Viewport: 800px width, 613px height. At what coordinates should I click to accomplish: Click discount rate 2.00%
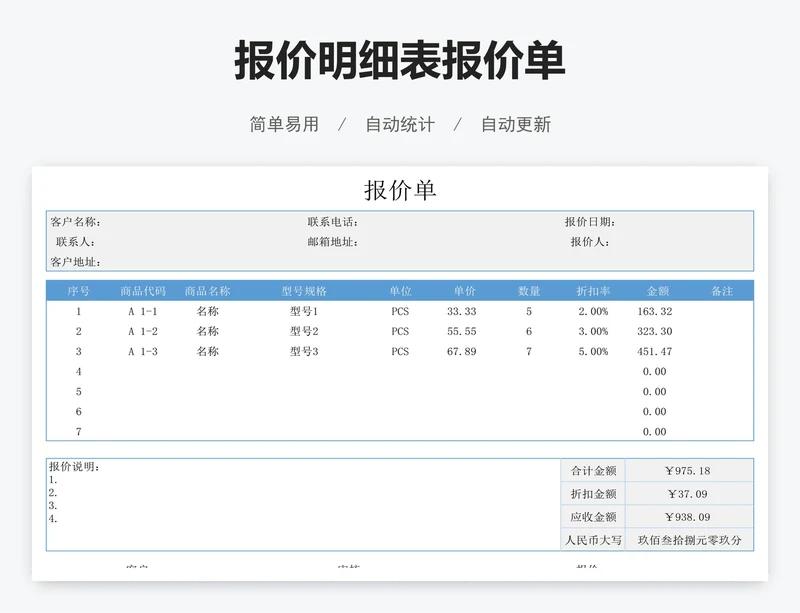[x=593, y=311]
